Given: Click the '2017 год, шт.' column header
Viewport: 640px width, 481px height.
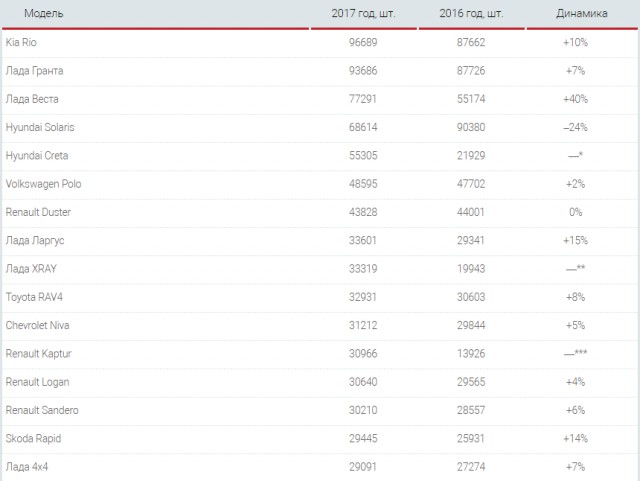Looking at the screenshot, I should (363, 13).
